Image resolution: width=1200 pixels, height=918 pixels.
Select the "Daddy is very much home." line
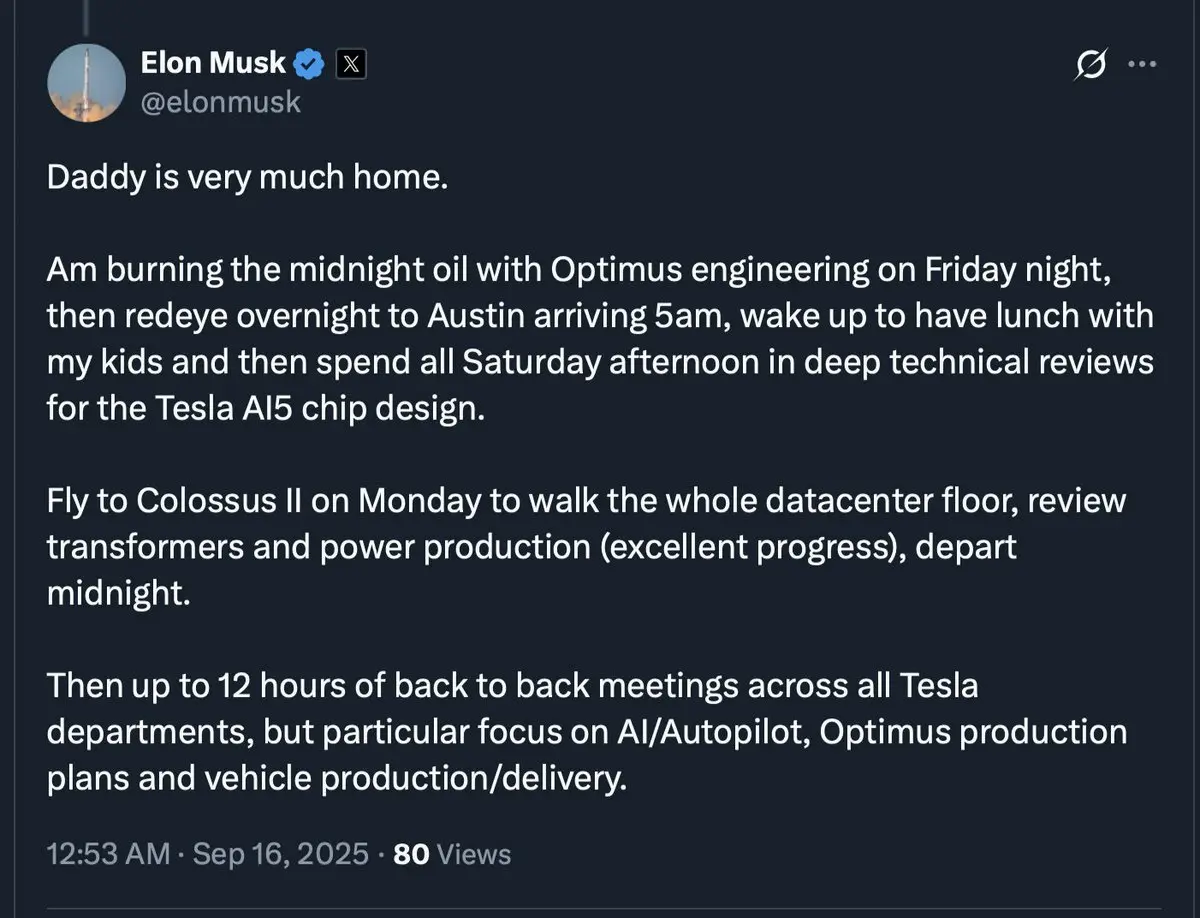click(x=246, y=179)
